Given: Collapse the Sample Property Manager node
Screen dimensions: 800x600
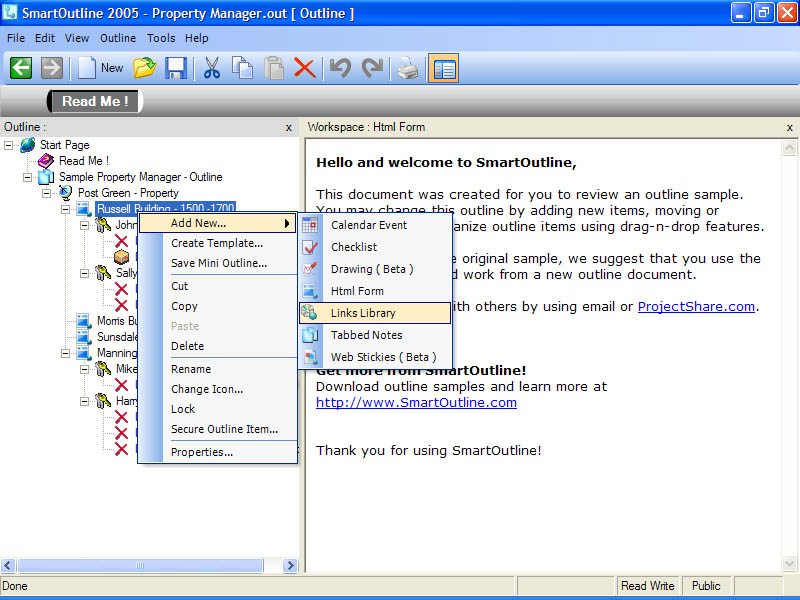Looking at the screenshot, I should pos(28,178).
